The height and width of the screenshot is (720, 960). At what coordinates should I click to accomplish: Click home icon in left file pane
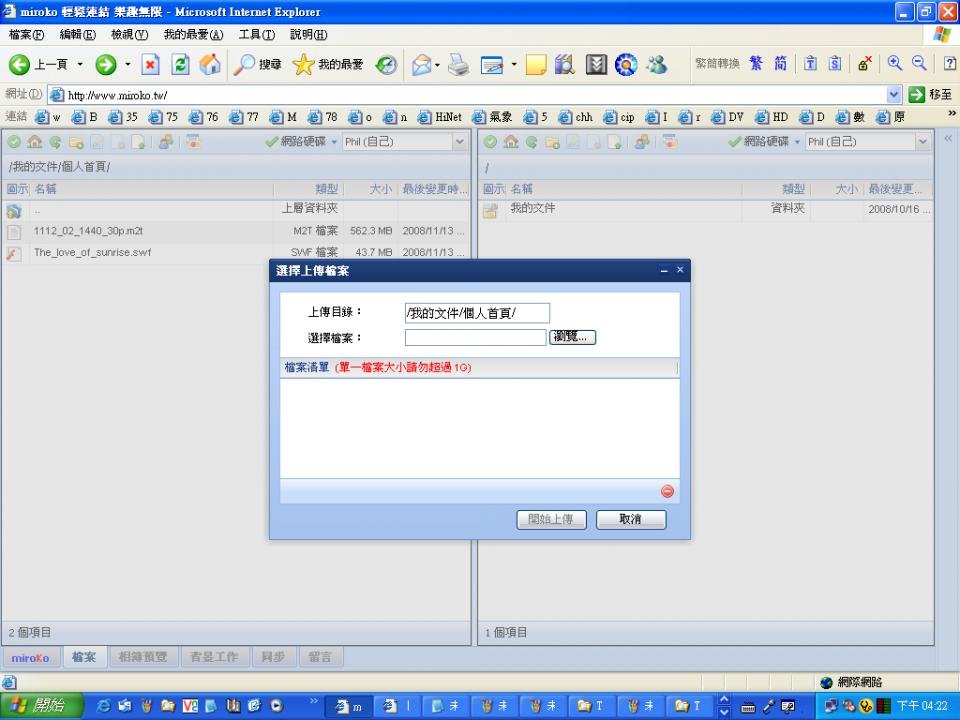[x=34, y=142]
